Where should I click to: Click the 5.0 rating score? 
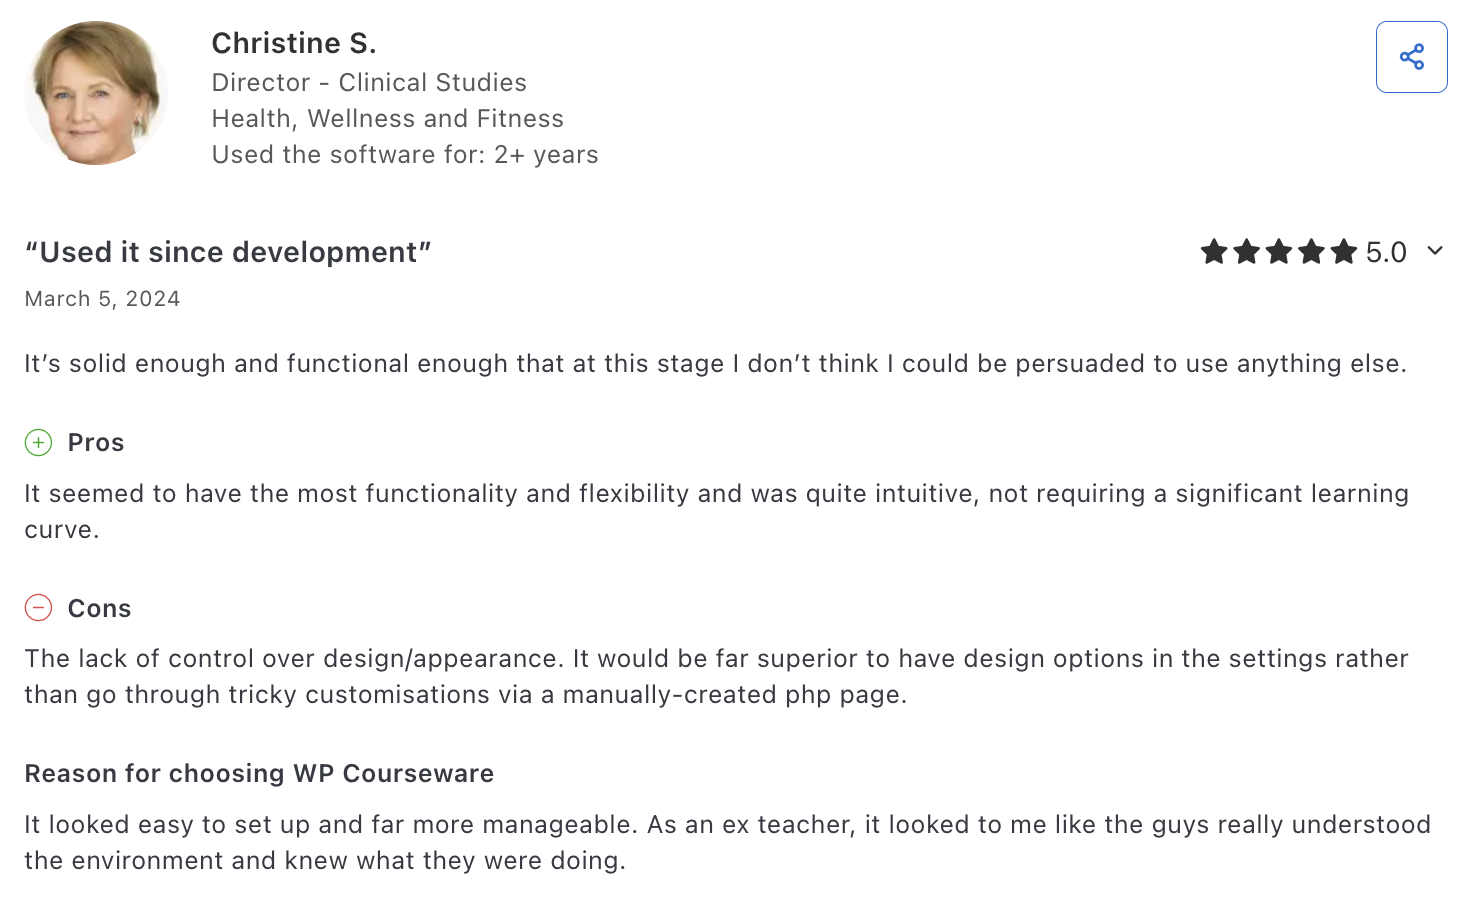(1386, 252)
